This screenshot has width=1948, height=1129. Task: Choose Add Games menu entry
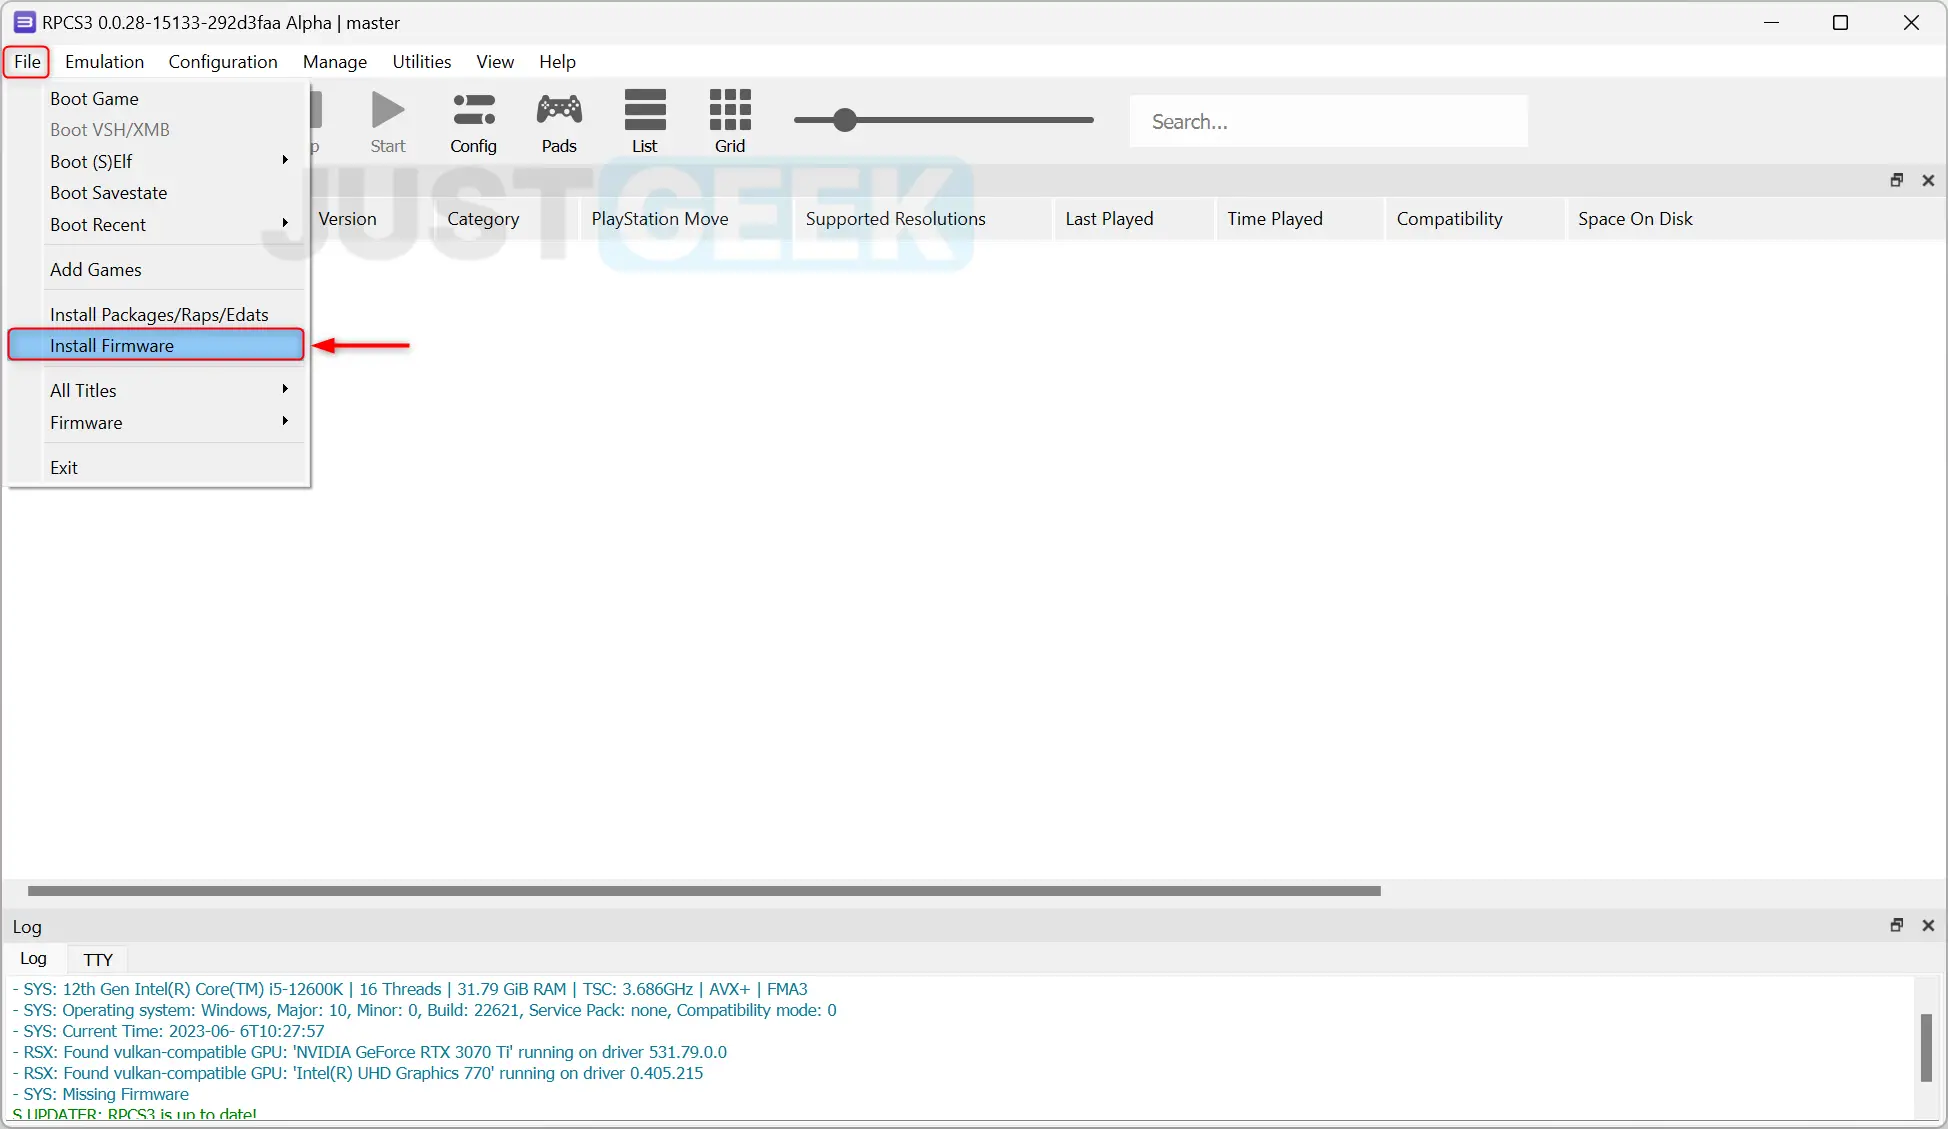pos(156,270)
